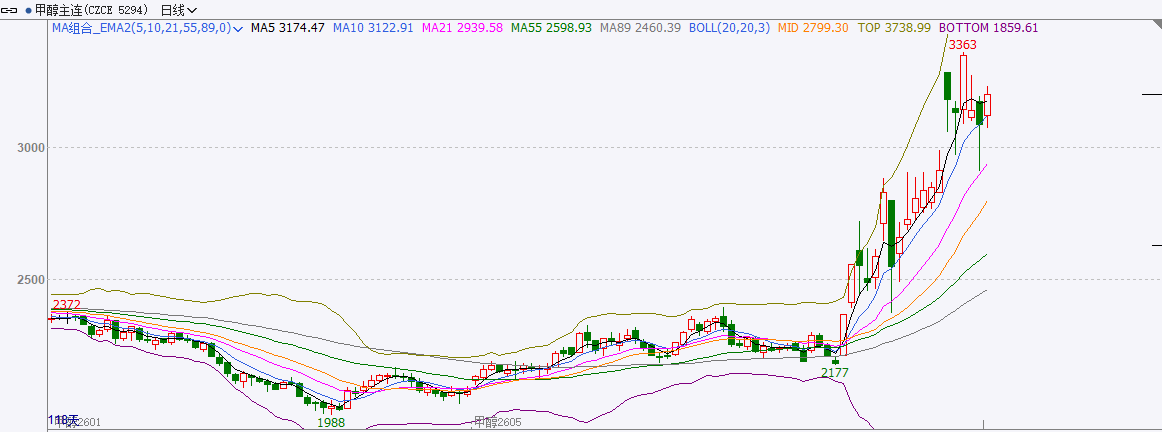Select the BOLL(20,20,3) indicator label
Image resolution: width=1162 pixels, height=432 pixels.
tap(728, 28)
